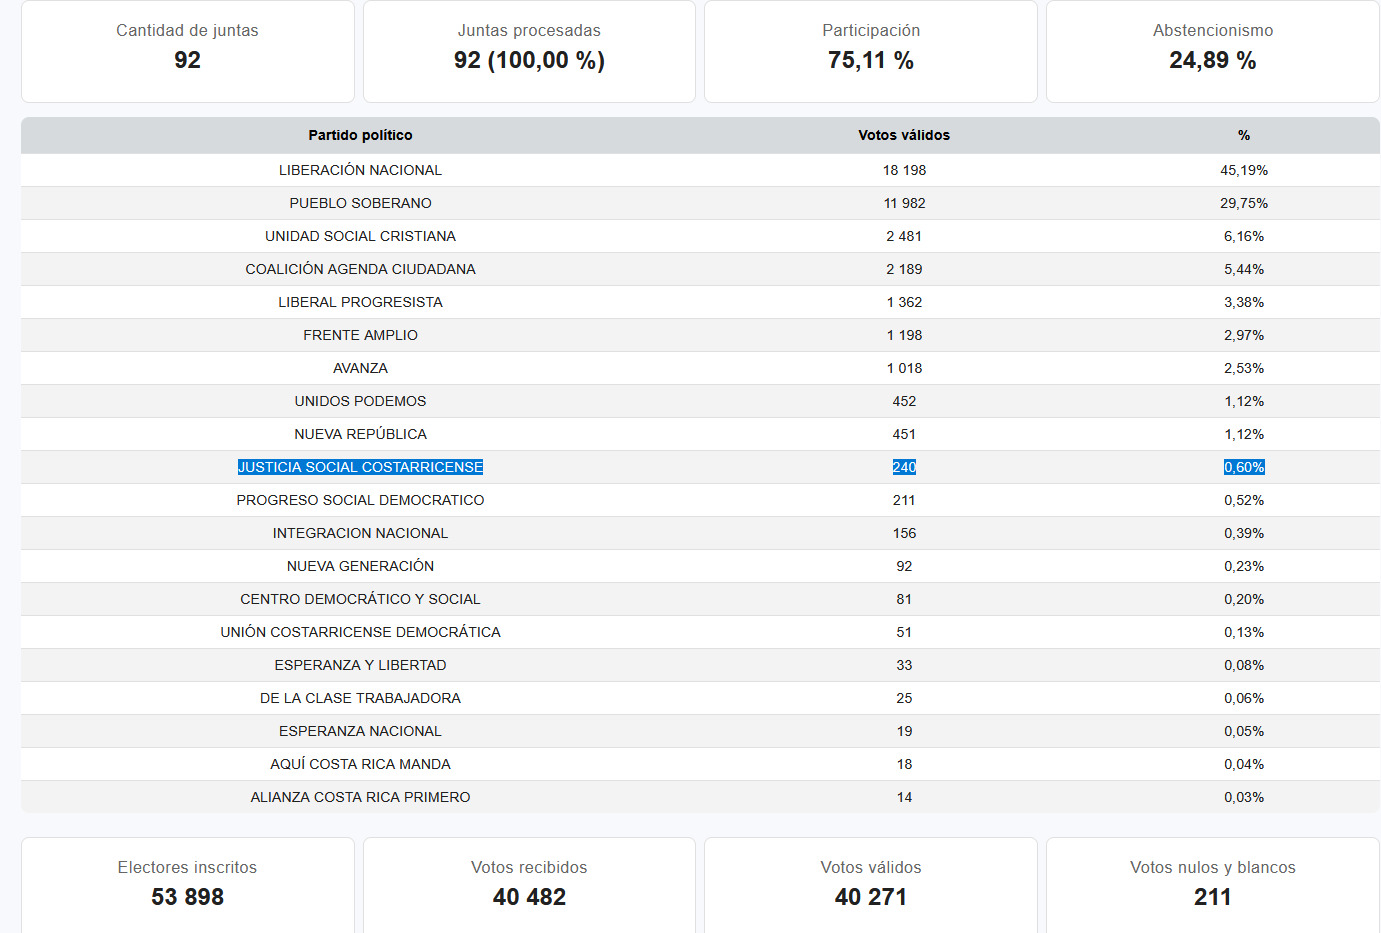
Task: Click the 18 198 votes value
Action: pyautogui.click(x=904, y=170)
